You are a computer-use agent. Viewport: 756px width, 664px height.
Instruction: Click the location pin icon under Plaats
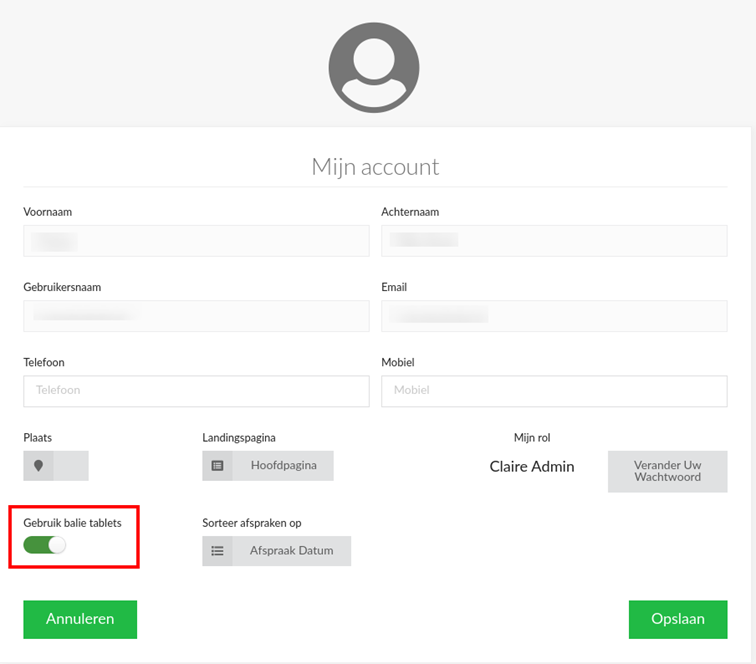38,466
